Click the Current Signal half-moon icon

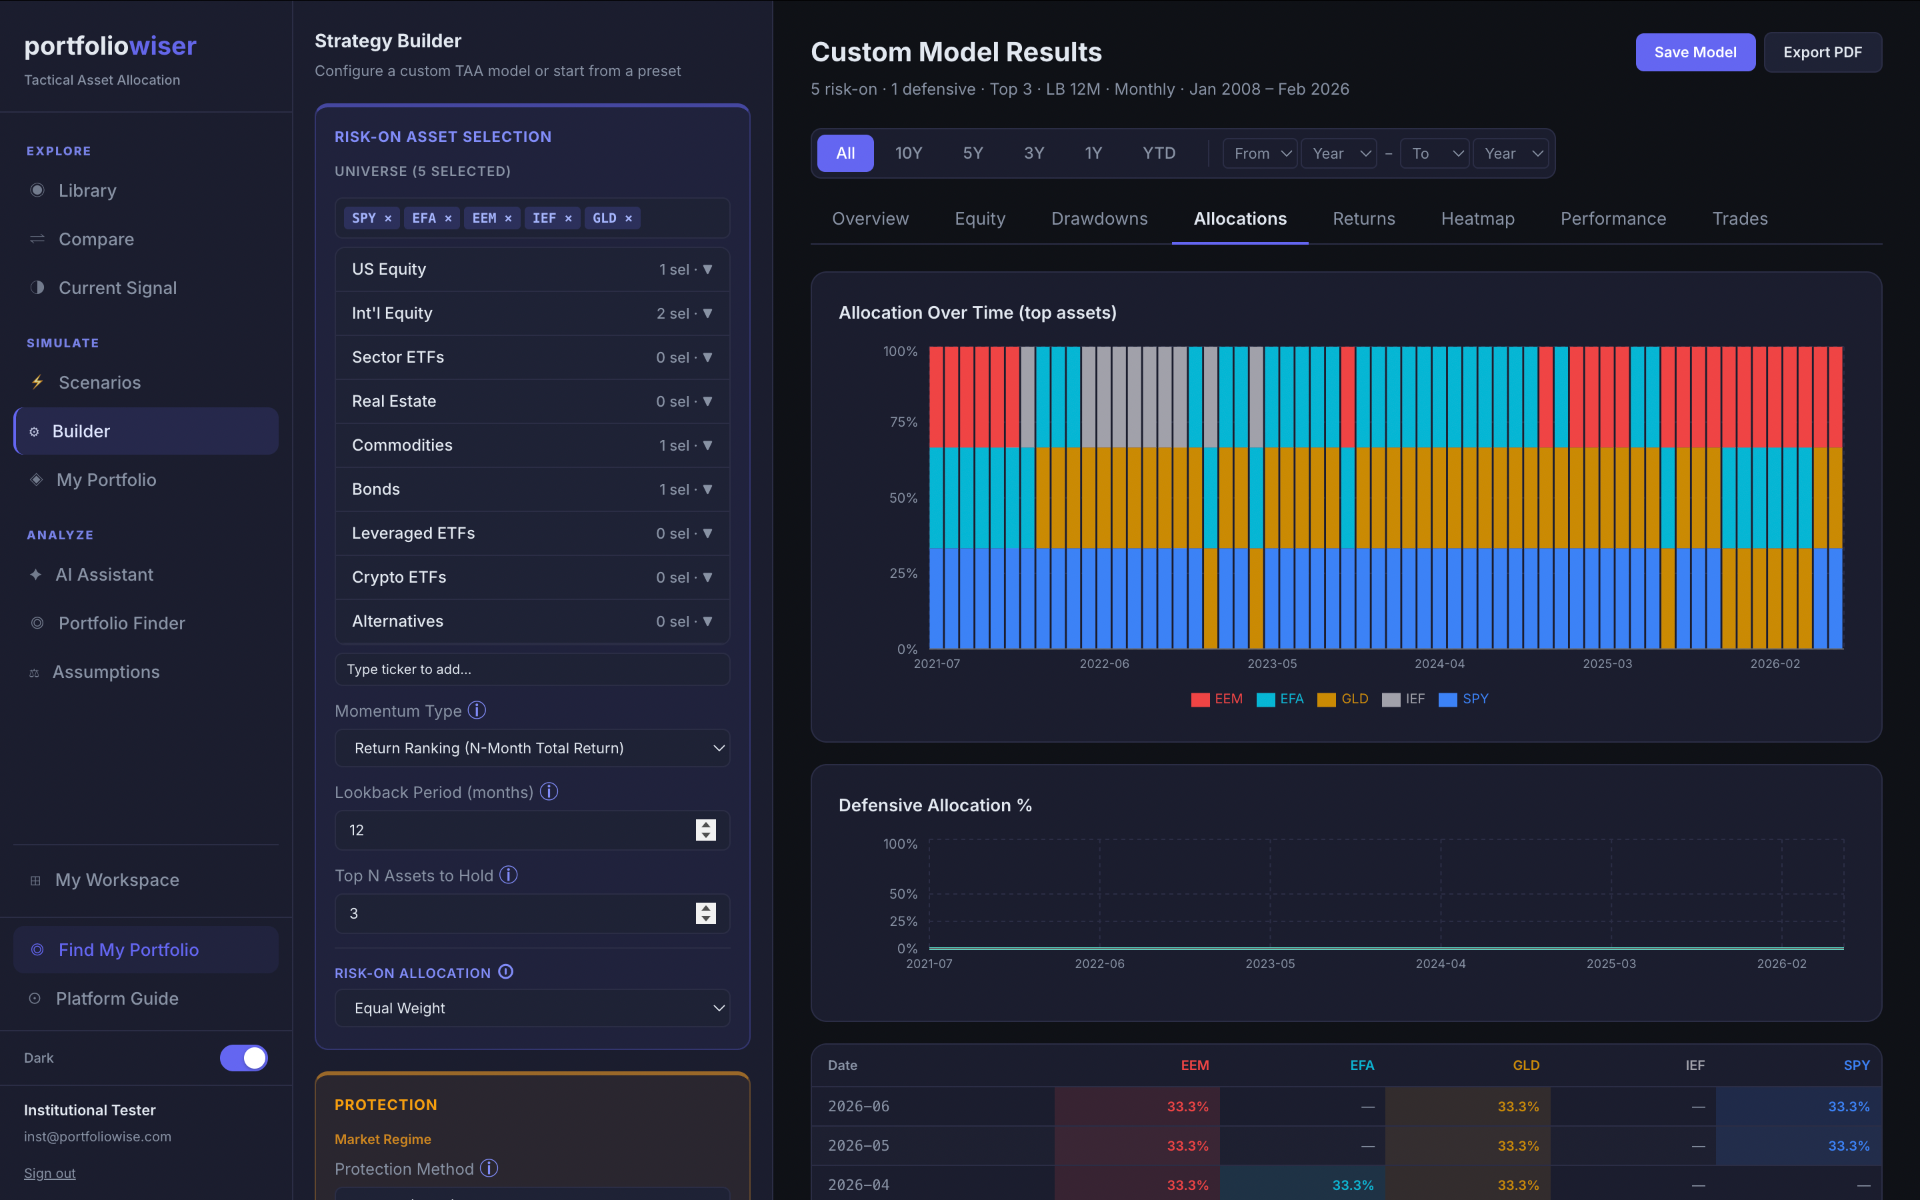coord(37,287)
